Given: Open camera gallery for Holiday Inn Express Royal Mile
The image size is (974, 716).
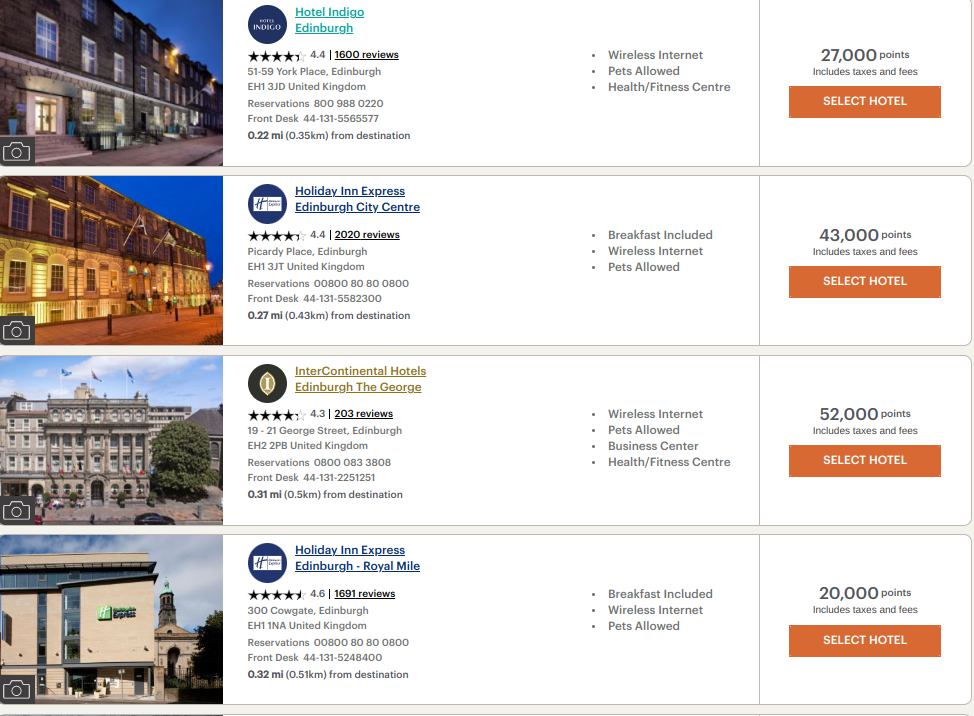Looking at the screenshot, I should pos(17,689).
